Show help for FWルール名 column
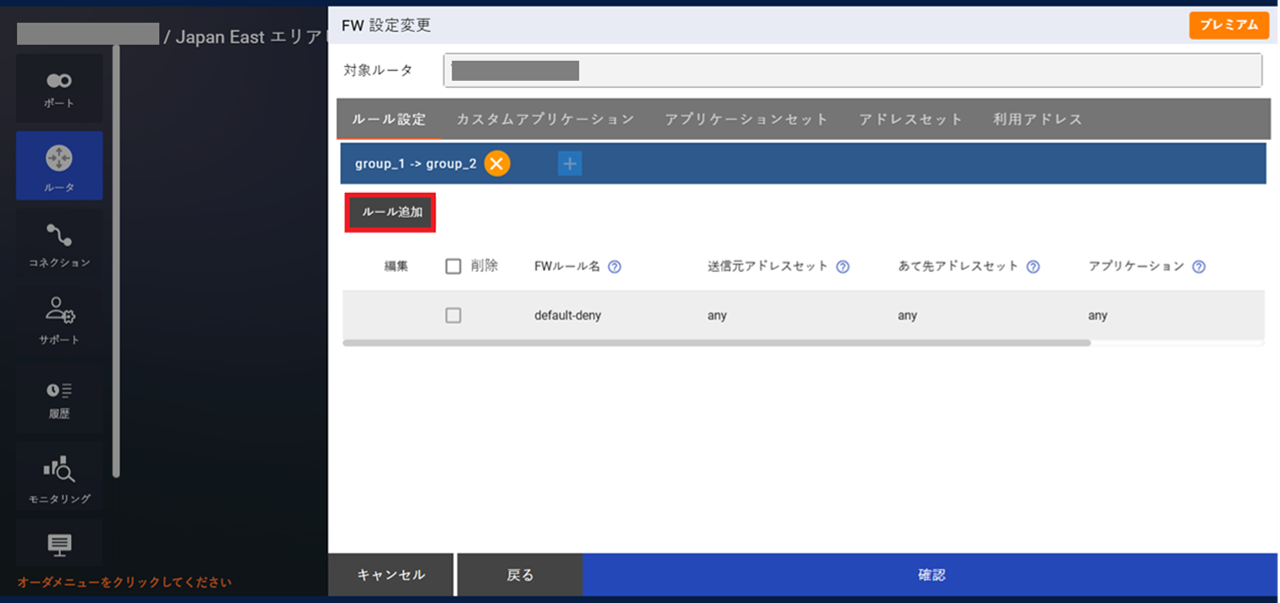This screenshot has height=603, width=1280. point(615,267)
